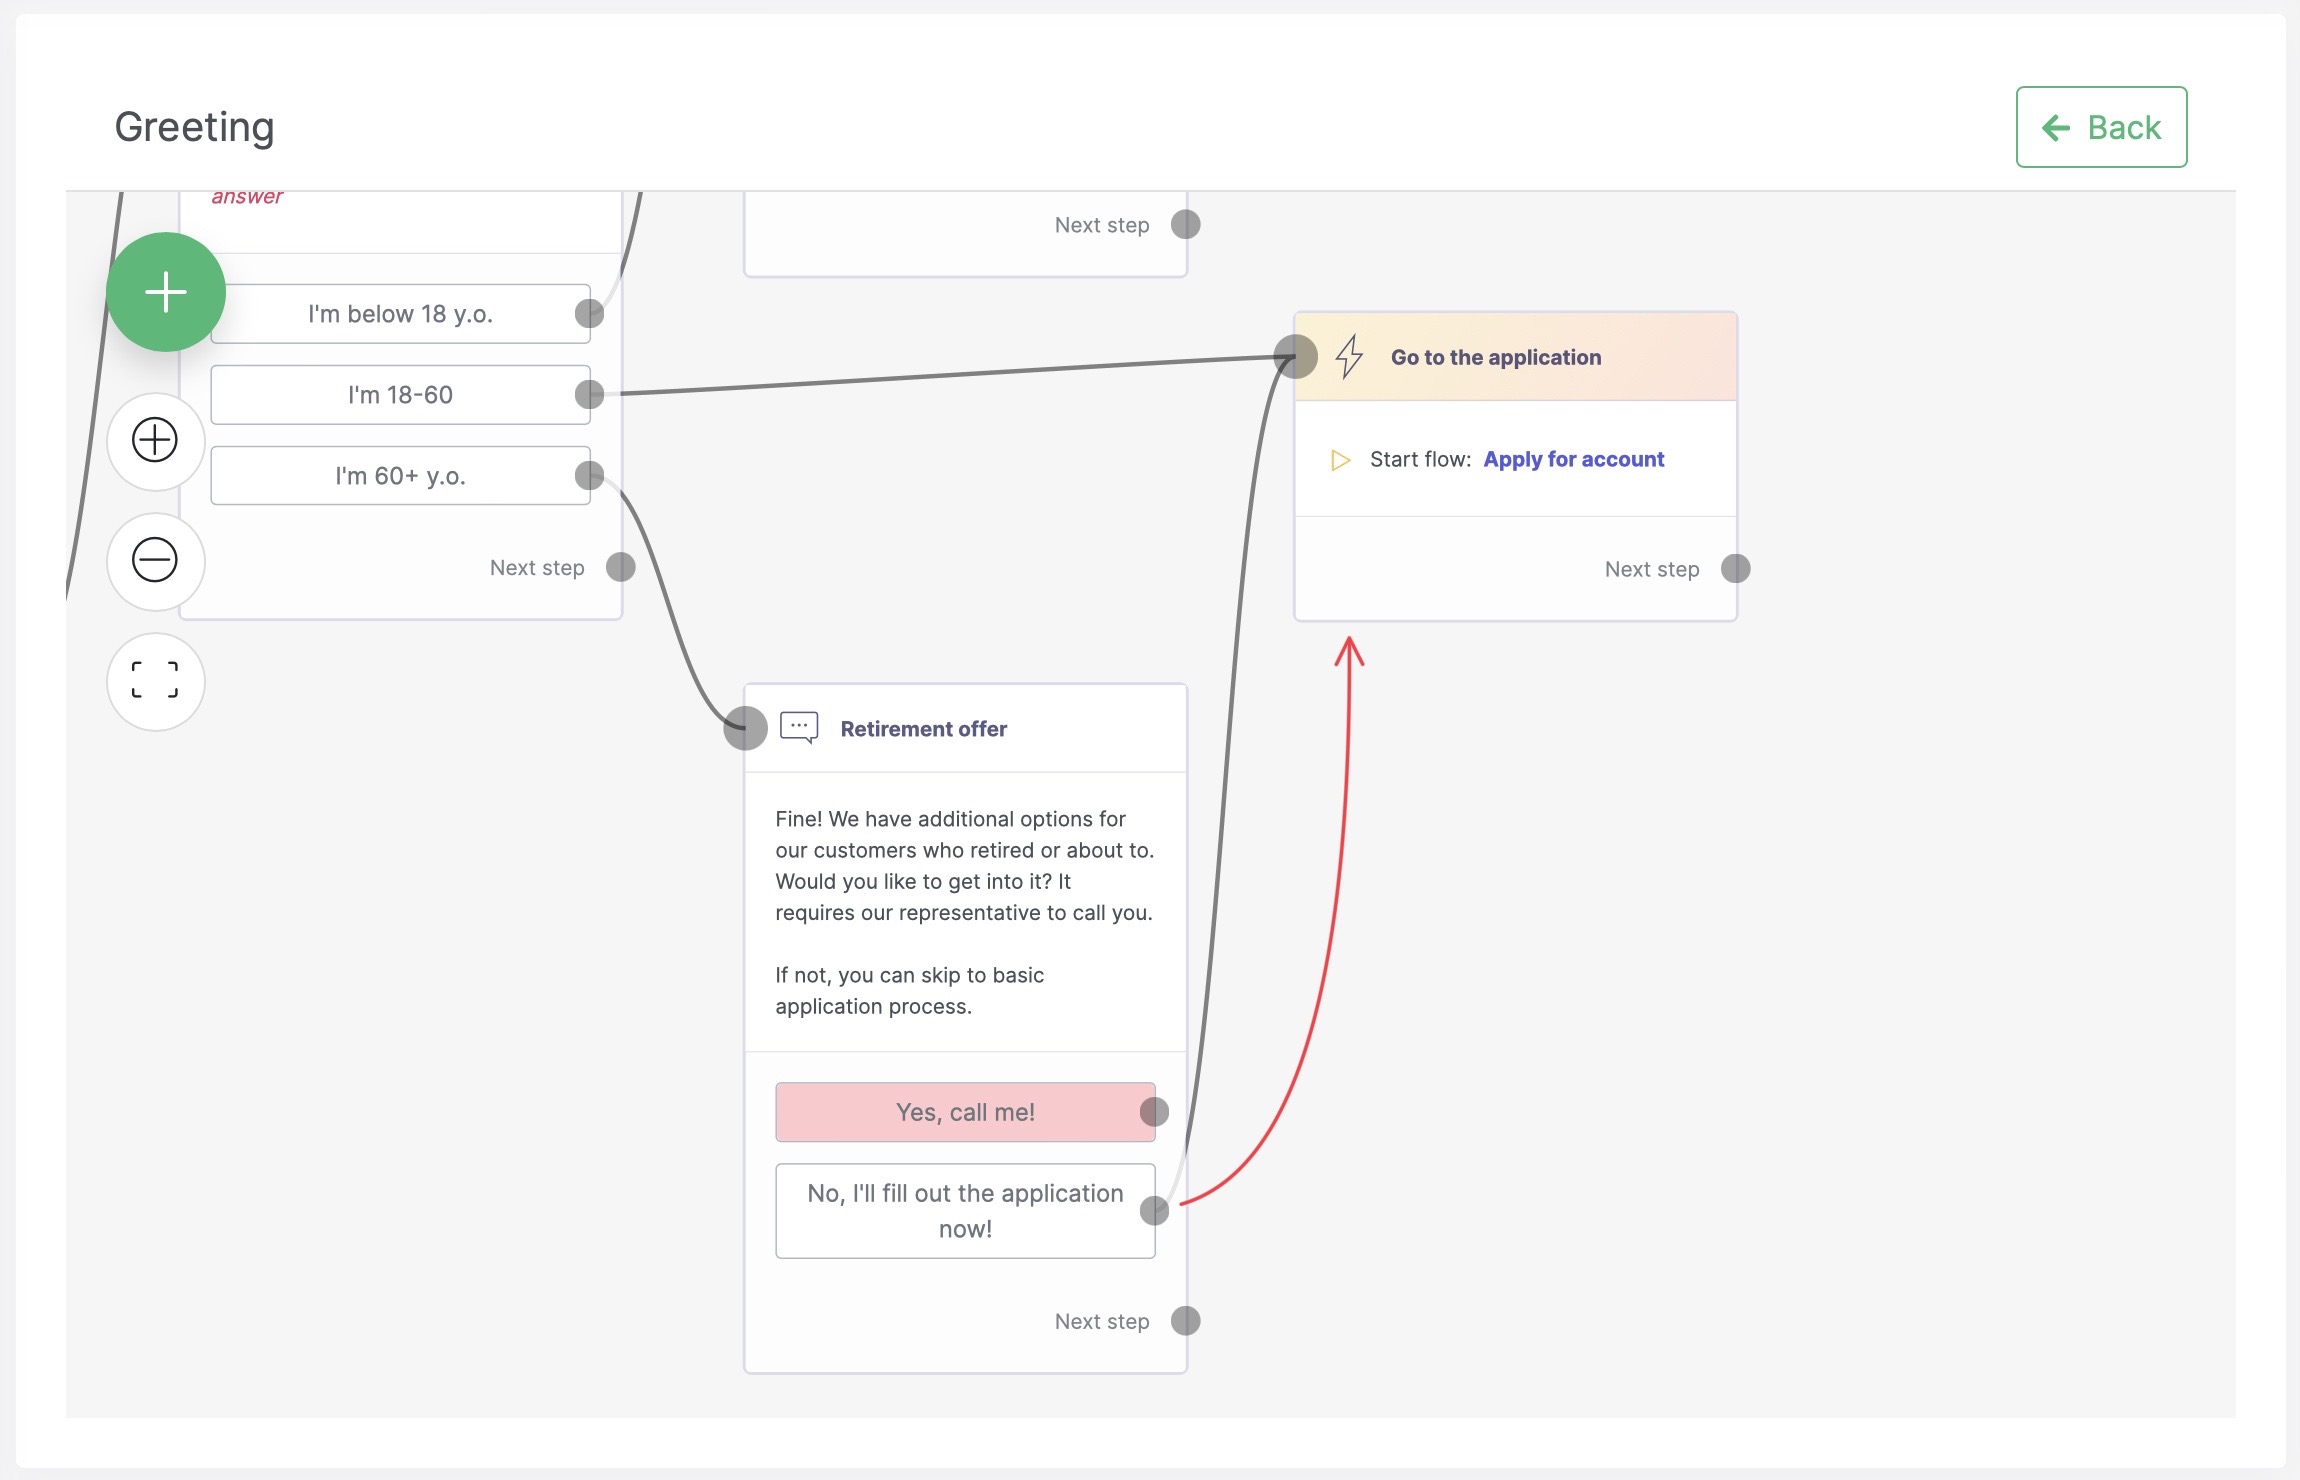Zoom out of the flow canvas
Viewport: 2300px width, 1480px height.
click(155, 560)
